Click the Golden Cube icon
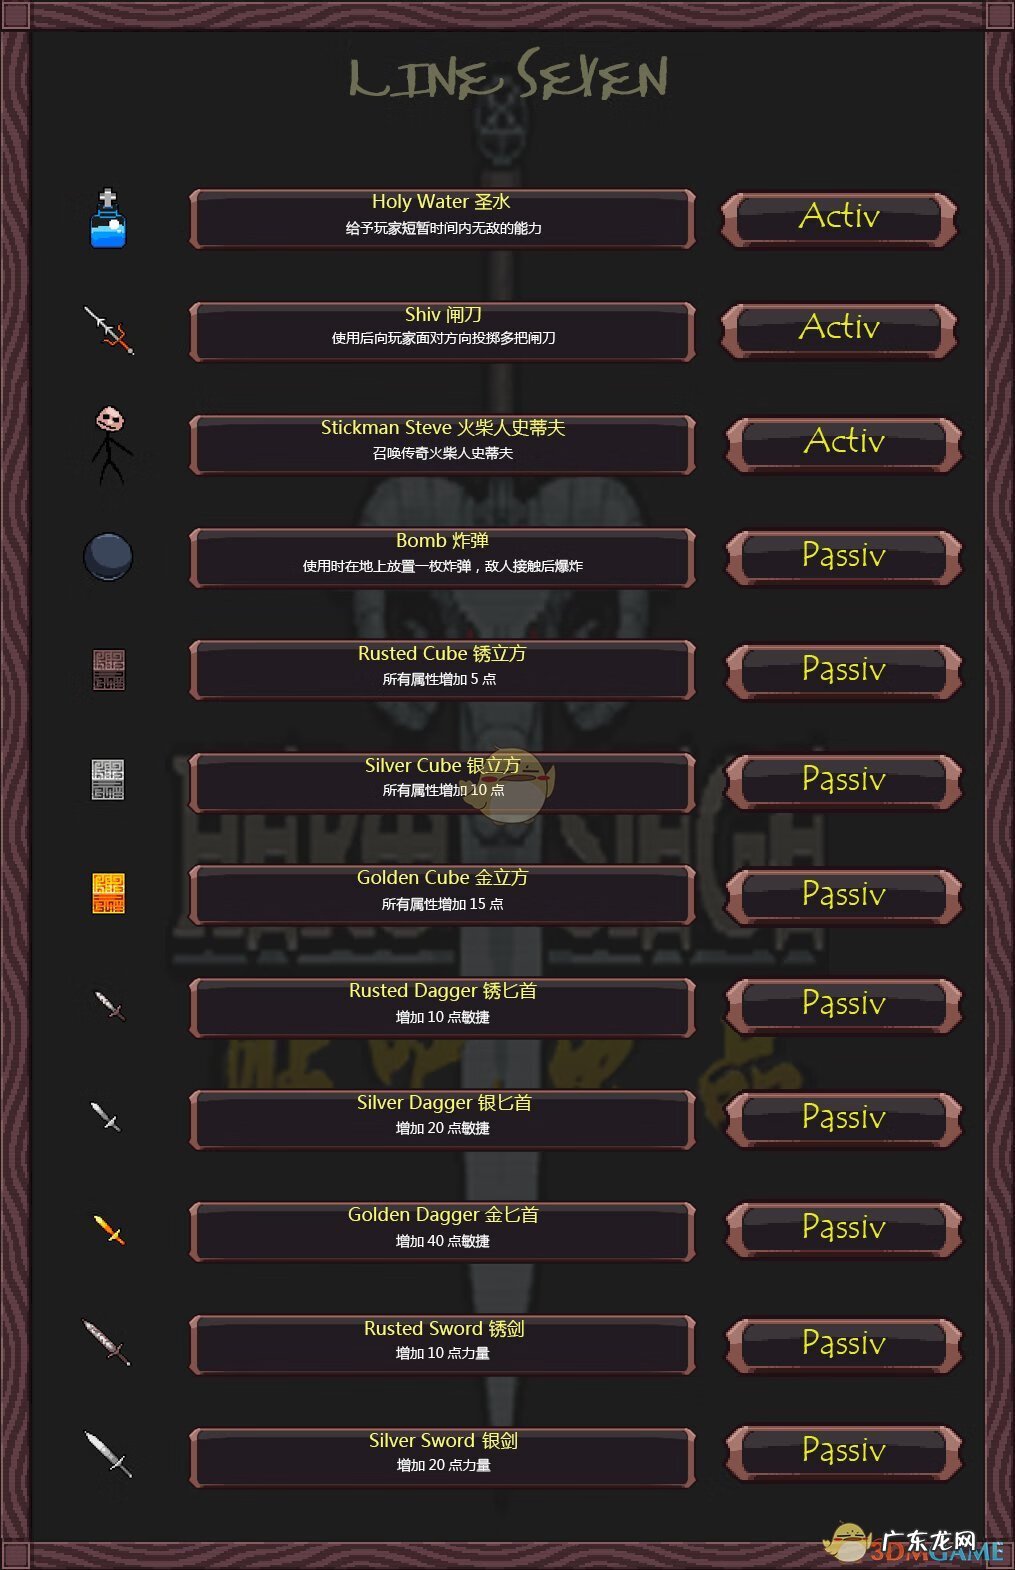 (108, 893)
